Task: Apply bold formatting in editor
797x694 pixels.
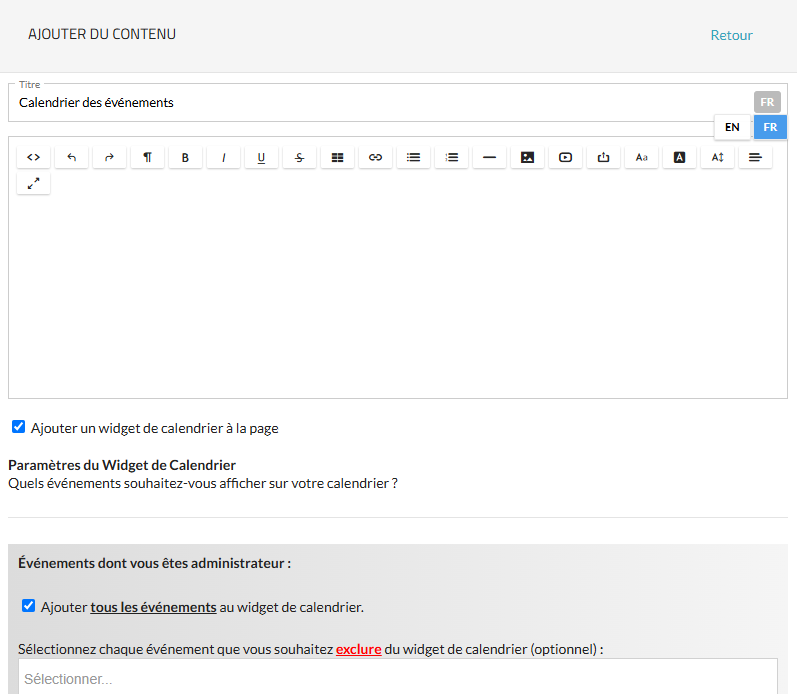Action: tap(185, 157)
